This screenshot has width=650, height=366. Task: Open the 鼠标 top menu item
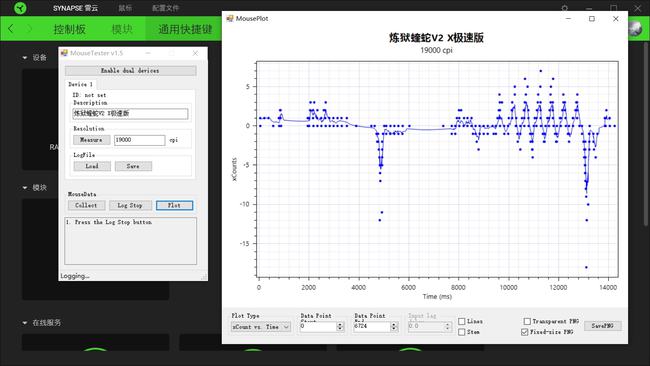pyautogui.click(x=125, y=8)
